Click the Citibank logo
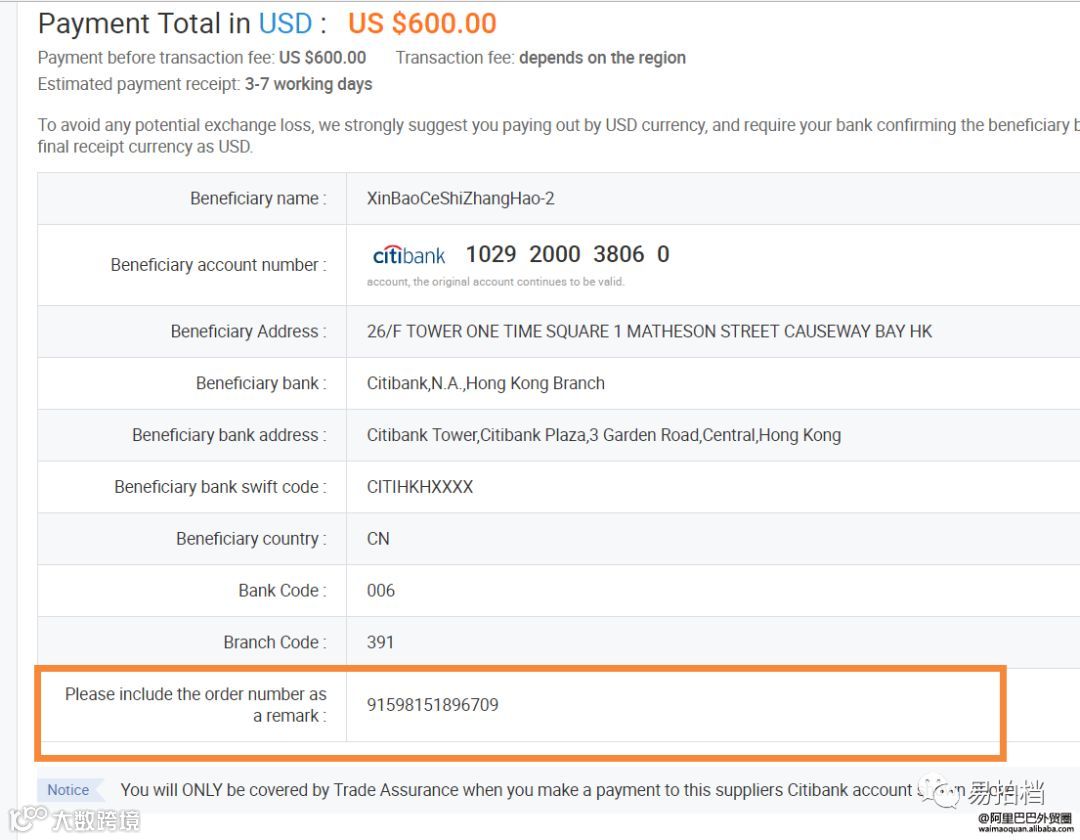The image size is (1080, 840). point(409,255)
